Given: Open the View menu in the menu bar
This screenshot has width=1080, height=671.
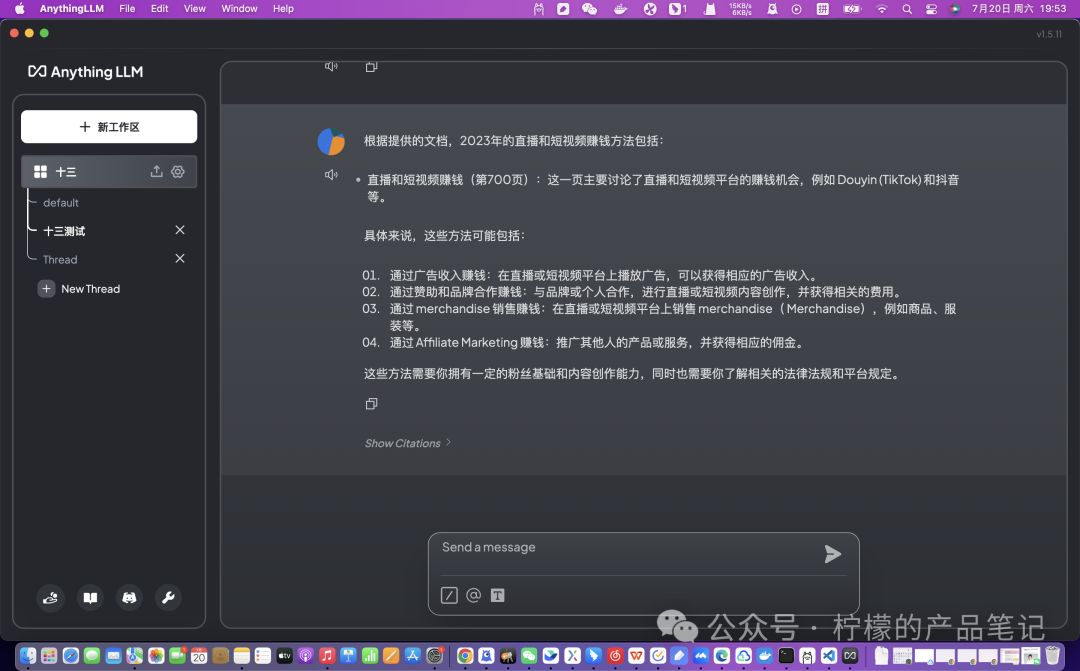Looking at the screenshot, I should [x=194, y=8].
